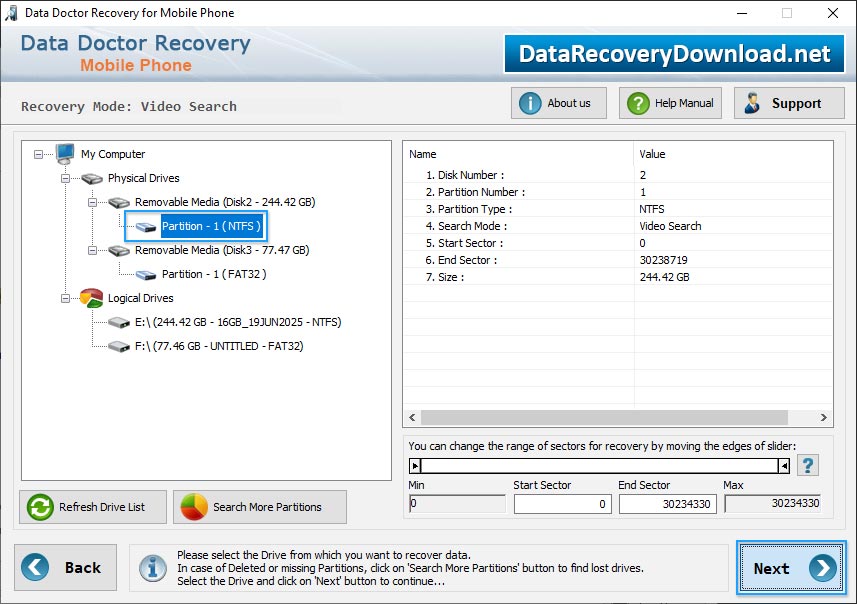Click the 30238719 value cell
857x604 pixels.
tap(733, 260)
